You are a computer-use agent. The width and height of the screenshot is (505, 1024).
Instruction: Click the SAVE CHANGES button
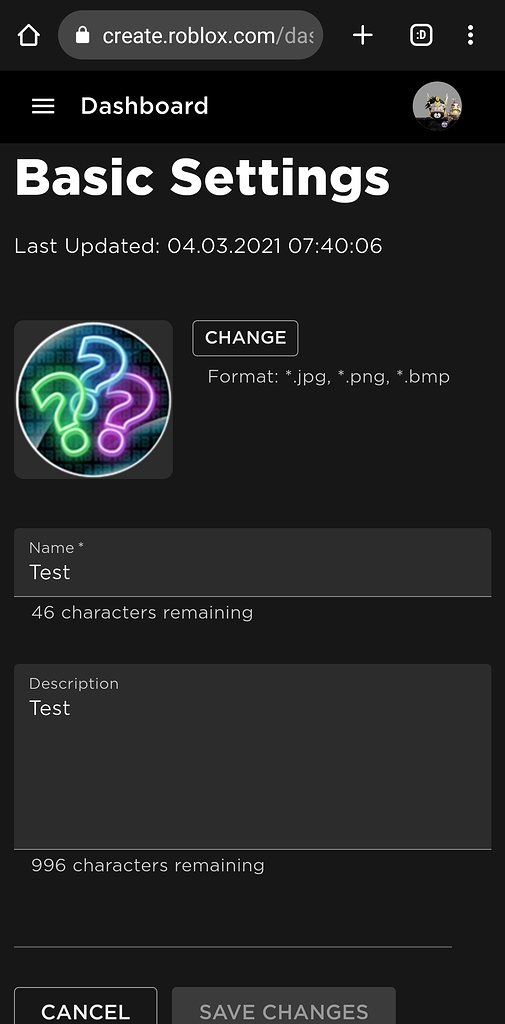pyautogui.click(x=284, y=1006)
